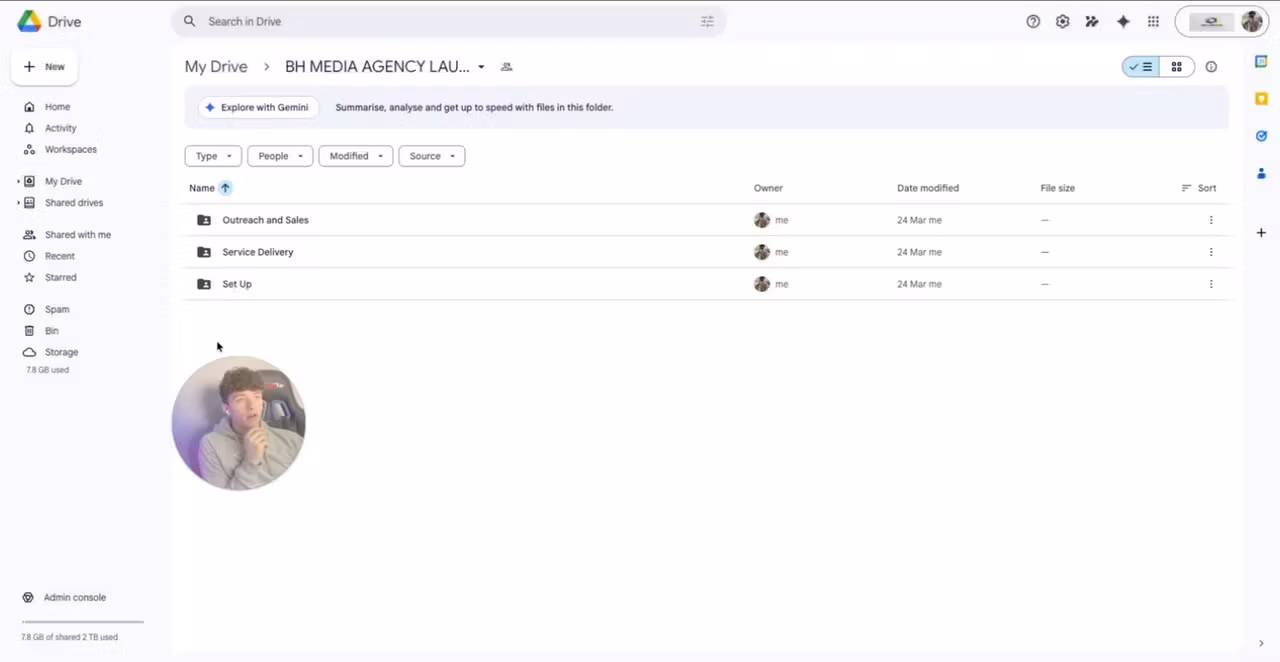Open Google Tasks from the side panel
Viewport: 1280px width, 662px height.
[x=1261, y=135]
